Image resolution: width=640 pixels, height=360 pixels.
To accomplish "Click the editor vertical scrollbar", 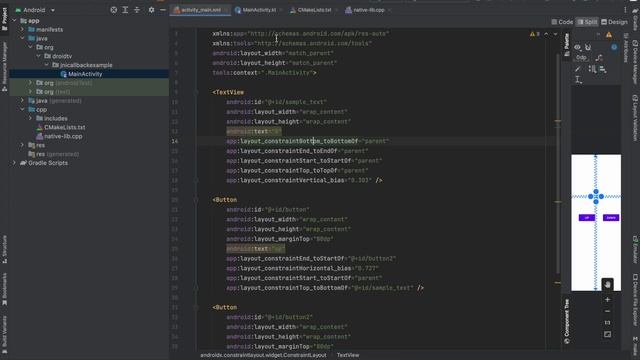I will [x=558, y=163].
